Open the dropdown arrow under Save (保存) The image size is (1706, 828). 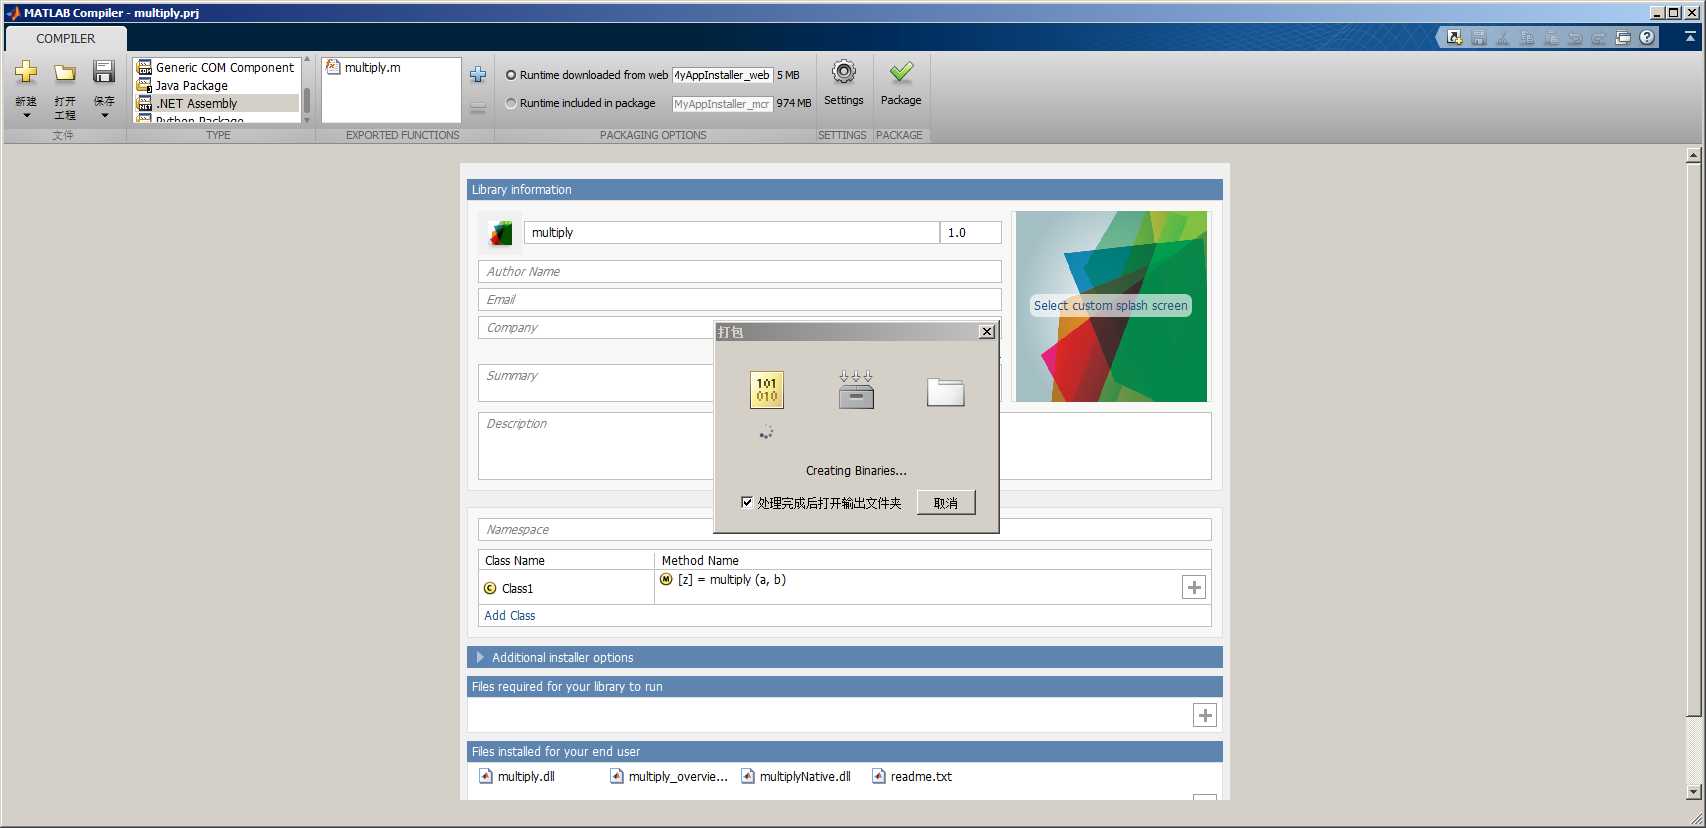[x=104, y=116]
